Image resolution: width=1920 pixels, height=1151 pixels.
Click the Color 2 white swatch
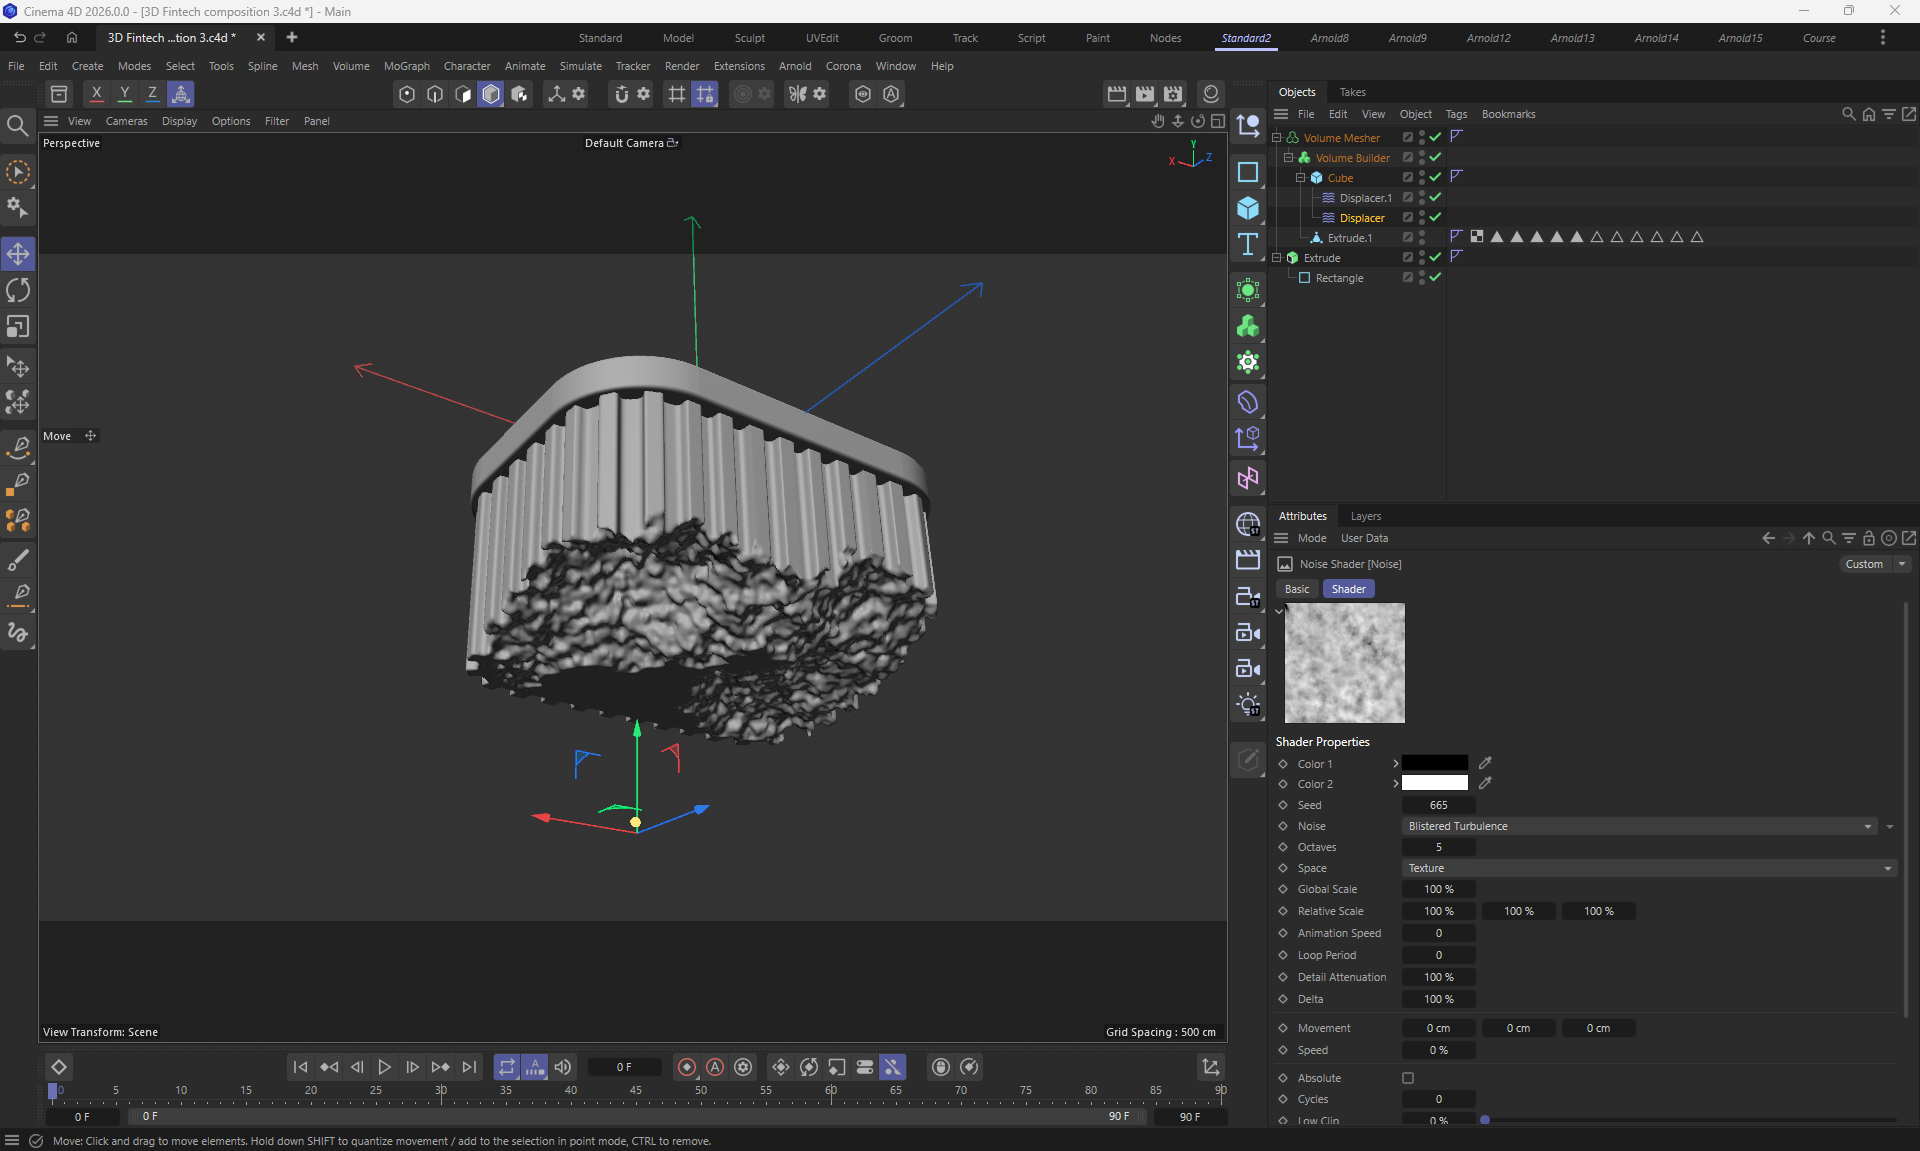[x=1434, y=784]
